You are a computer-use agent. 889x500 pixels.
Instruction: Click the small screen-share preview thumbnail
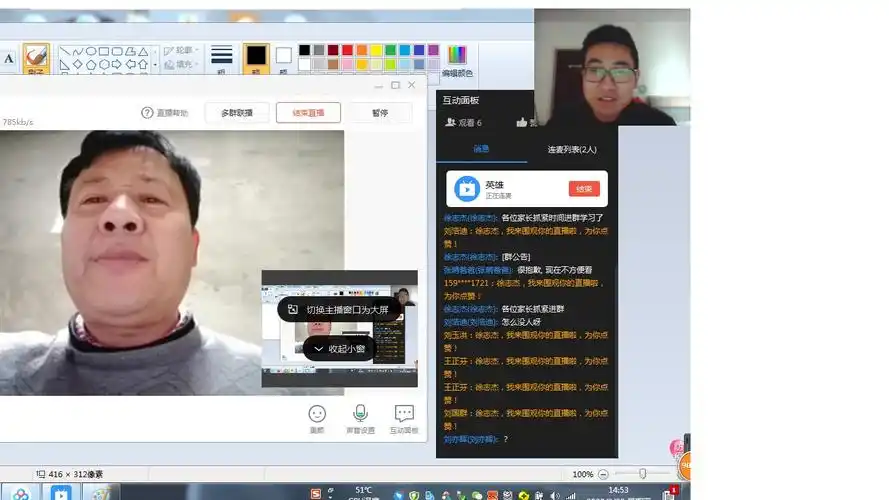(340, 329)
